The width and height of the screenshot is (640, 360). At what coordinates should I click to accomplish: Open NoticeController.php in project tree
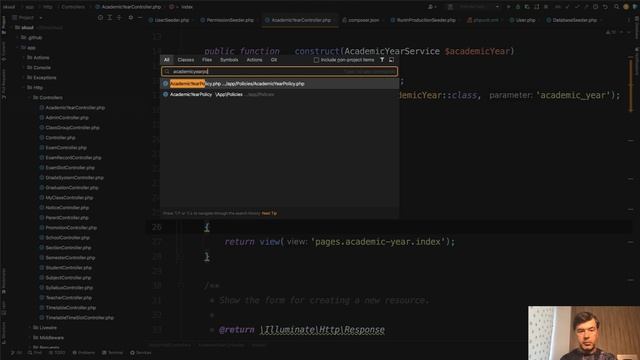click(67, 208)
